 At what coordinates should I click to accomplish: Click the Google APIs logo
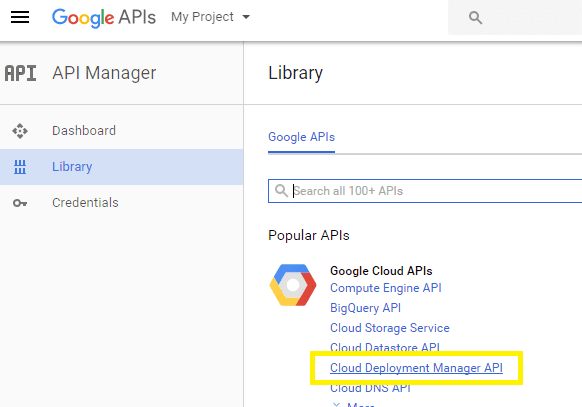tap(104, 17)
